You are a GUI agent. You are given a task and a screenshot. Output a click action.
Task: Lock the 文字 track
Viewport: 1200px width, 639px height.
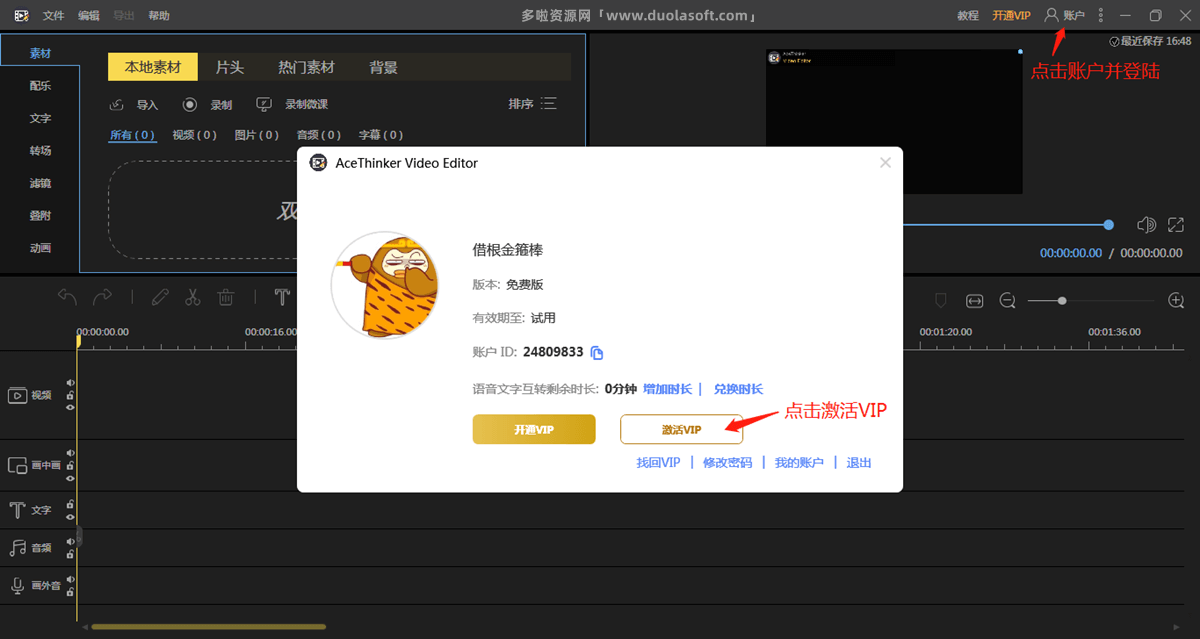[x=70, y=504]
